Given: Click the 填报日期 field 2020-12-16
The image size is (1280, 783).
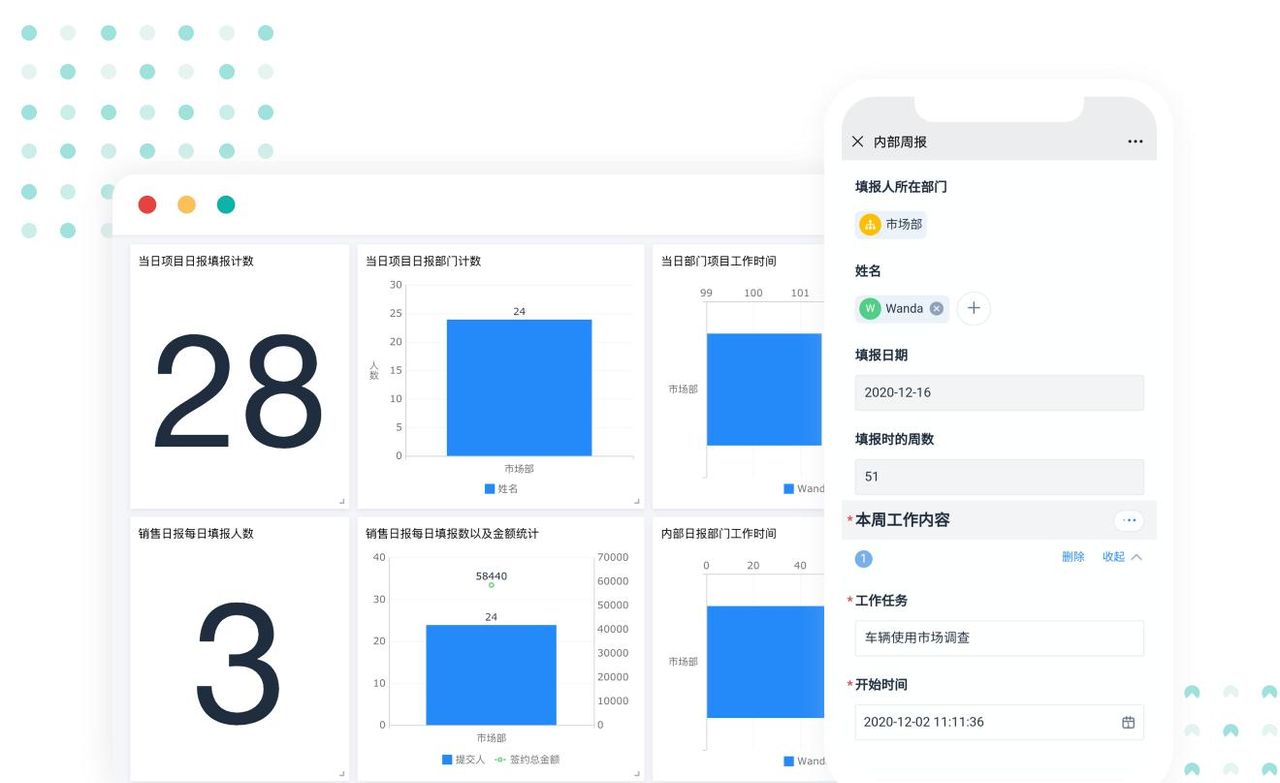Looking at the screenshot, I should [999, 393].
